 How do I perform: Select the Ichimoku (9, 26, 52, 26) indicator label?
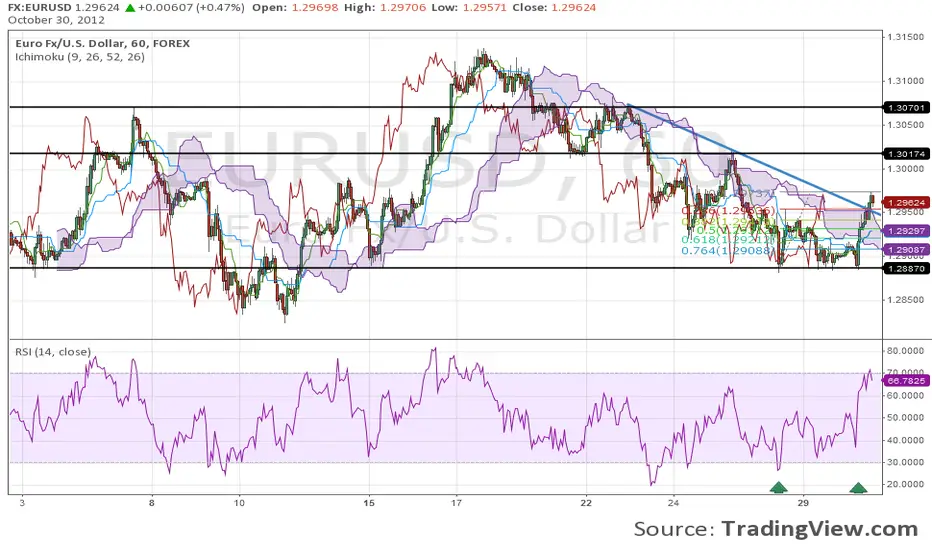(x=80, y=57)
